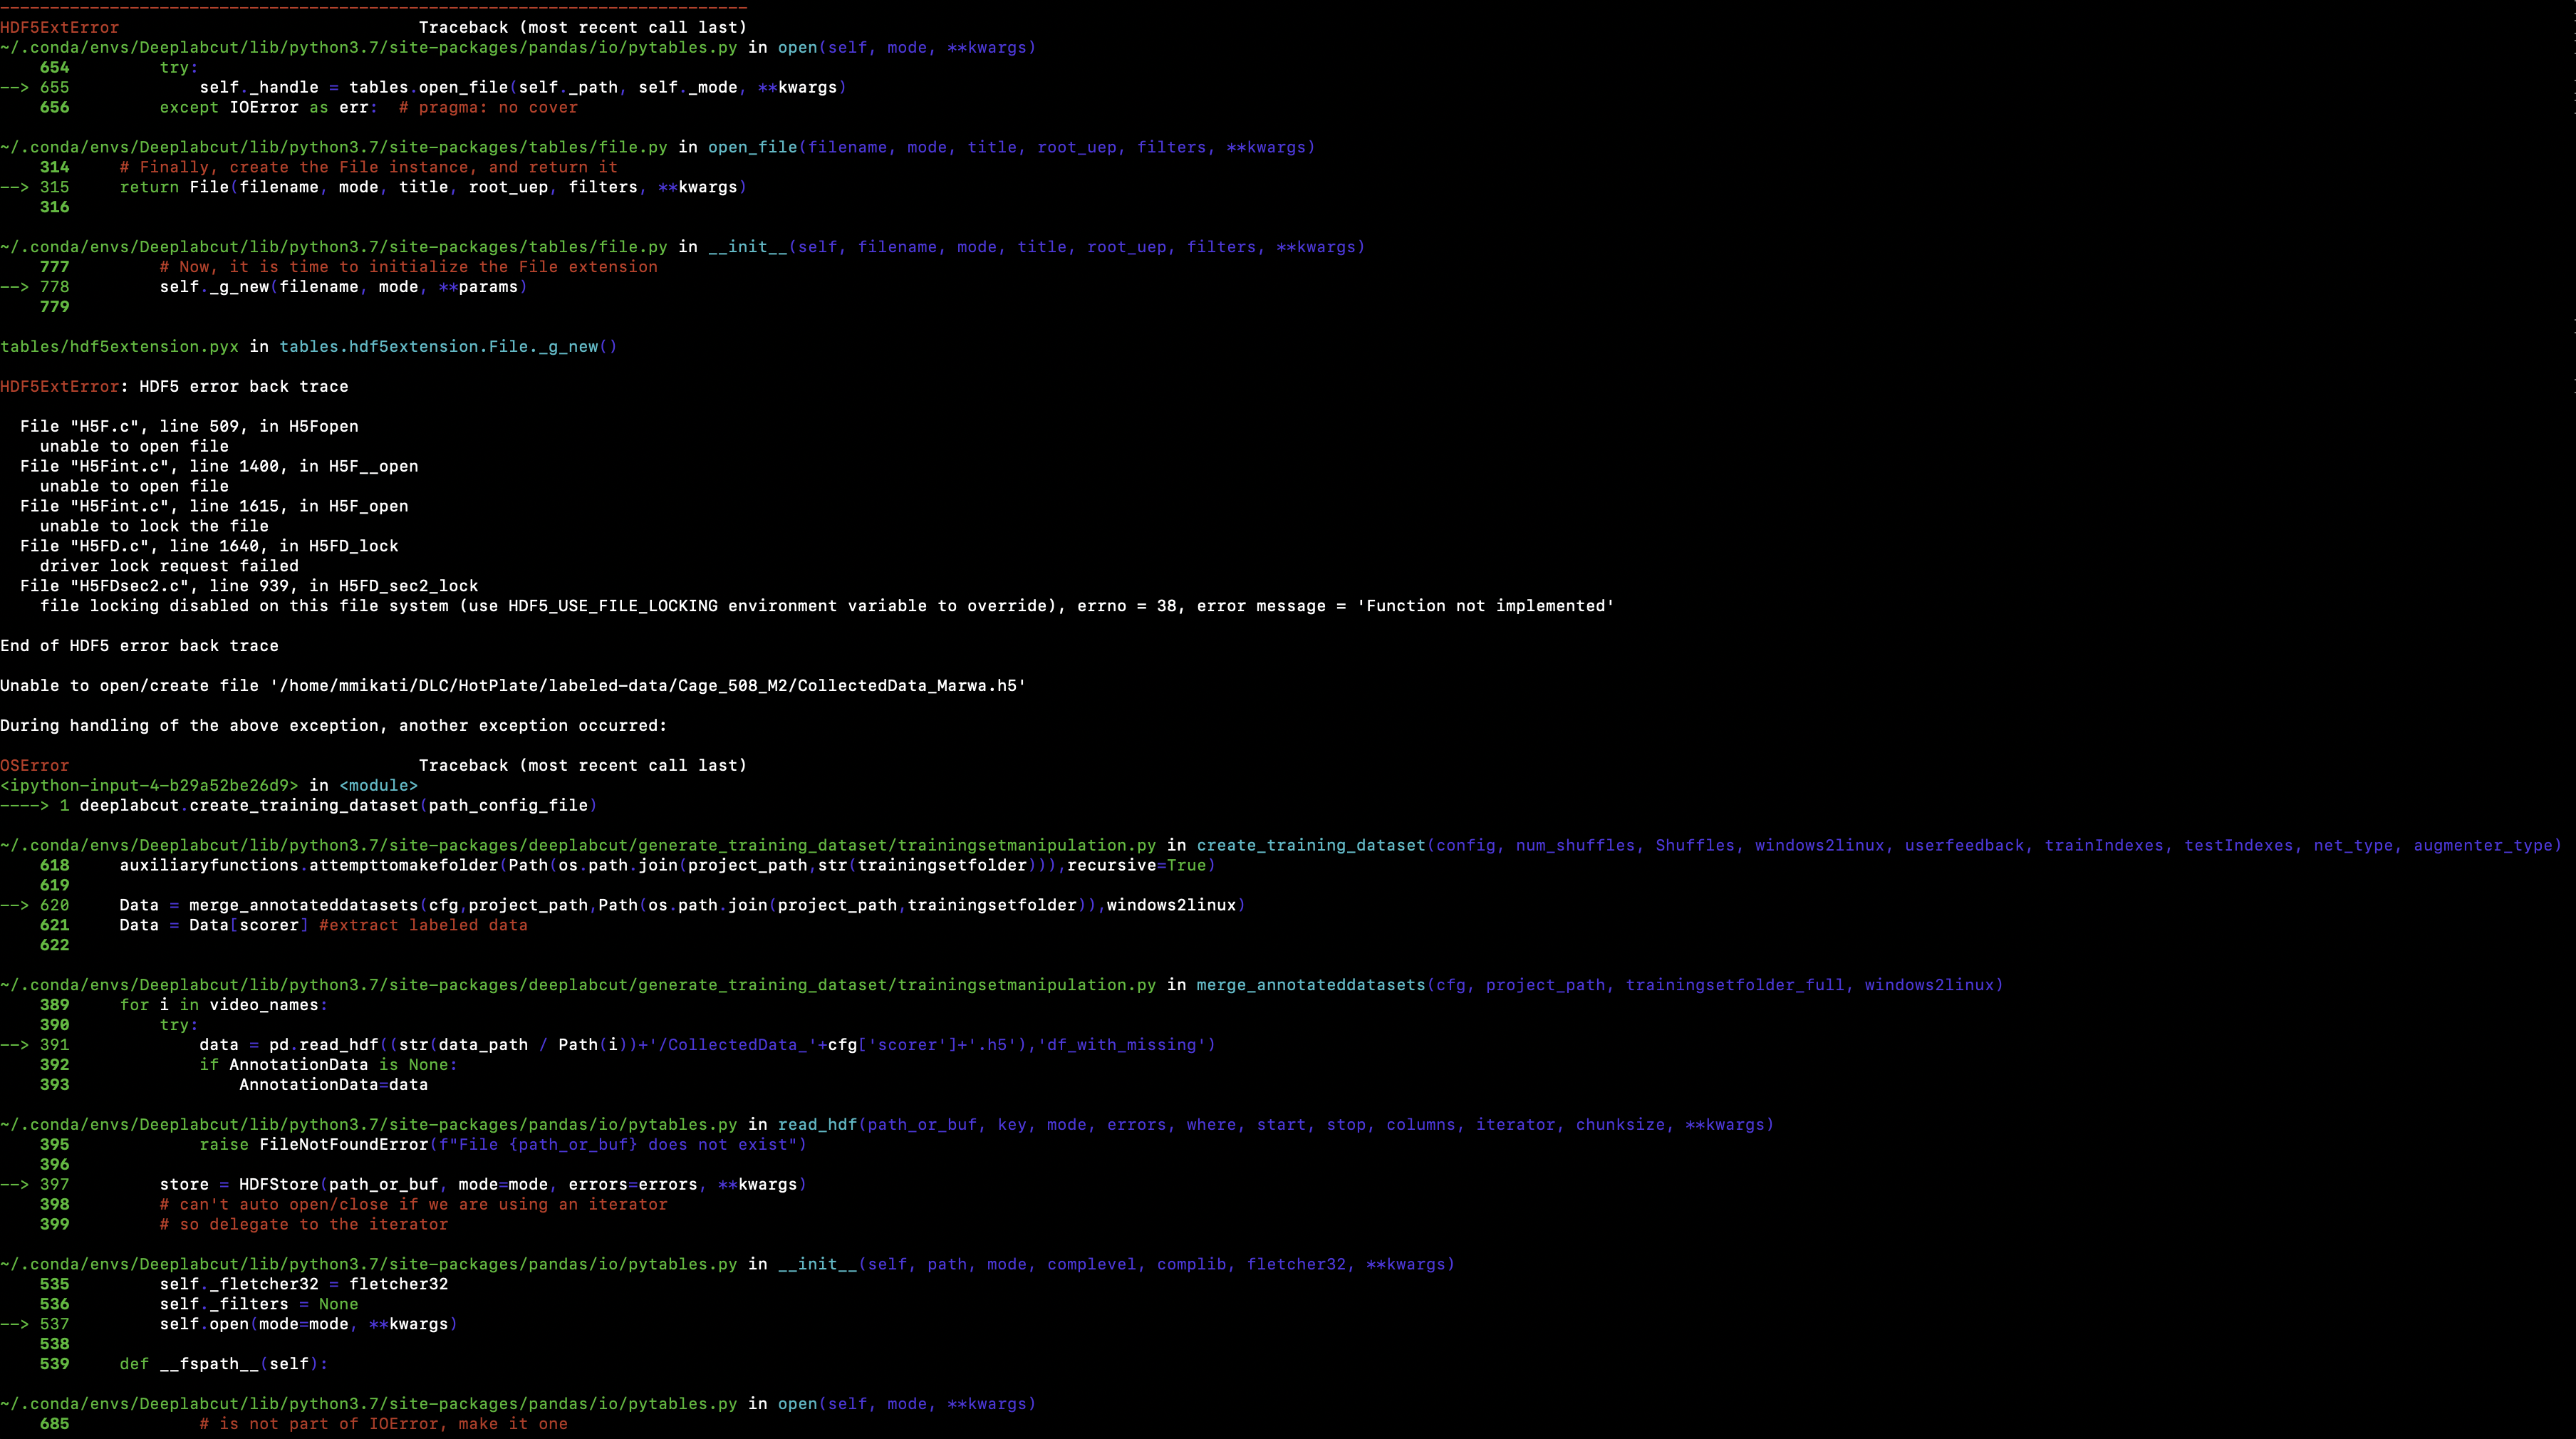This screenshot has width=2576, height=1439.
Task: Select the CollectedData_Marwa.h5 file path text
Action: (x=645, y=685)
